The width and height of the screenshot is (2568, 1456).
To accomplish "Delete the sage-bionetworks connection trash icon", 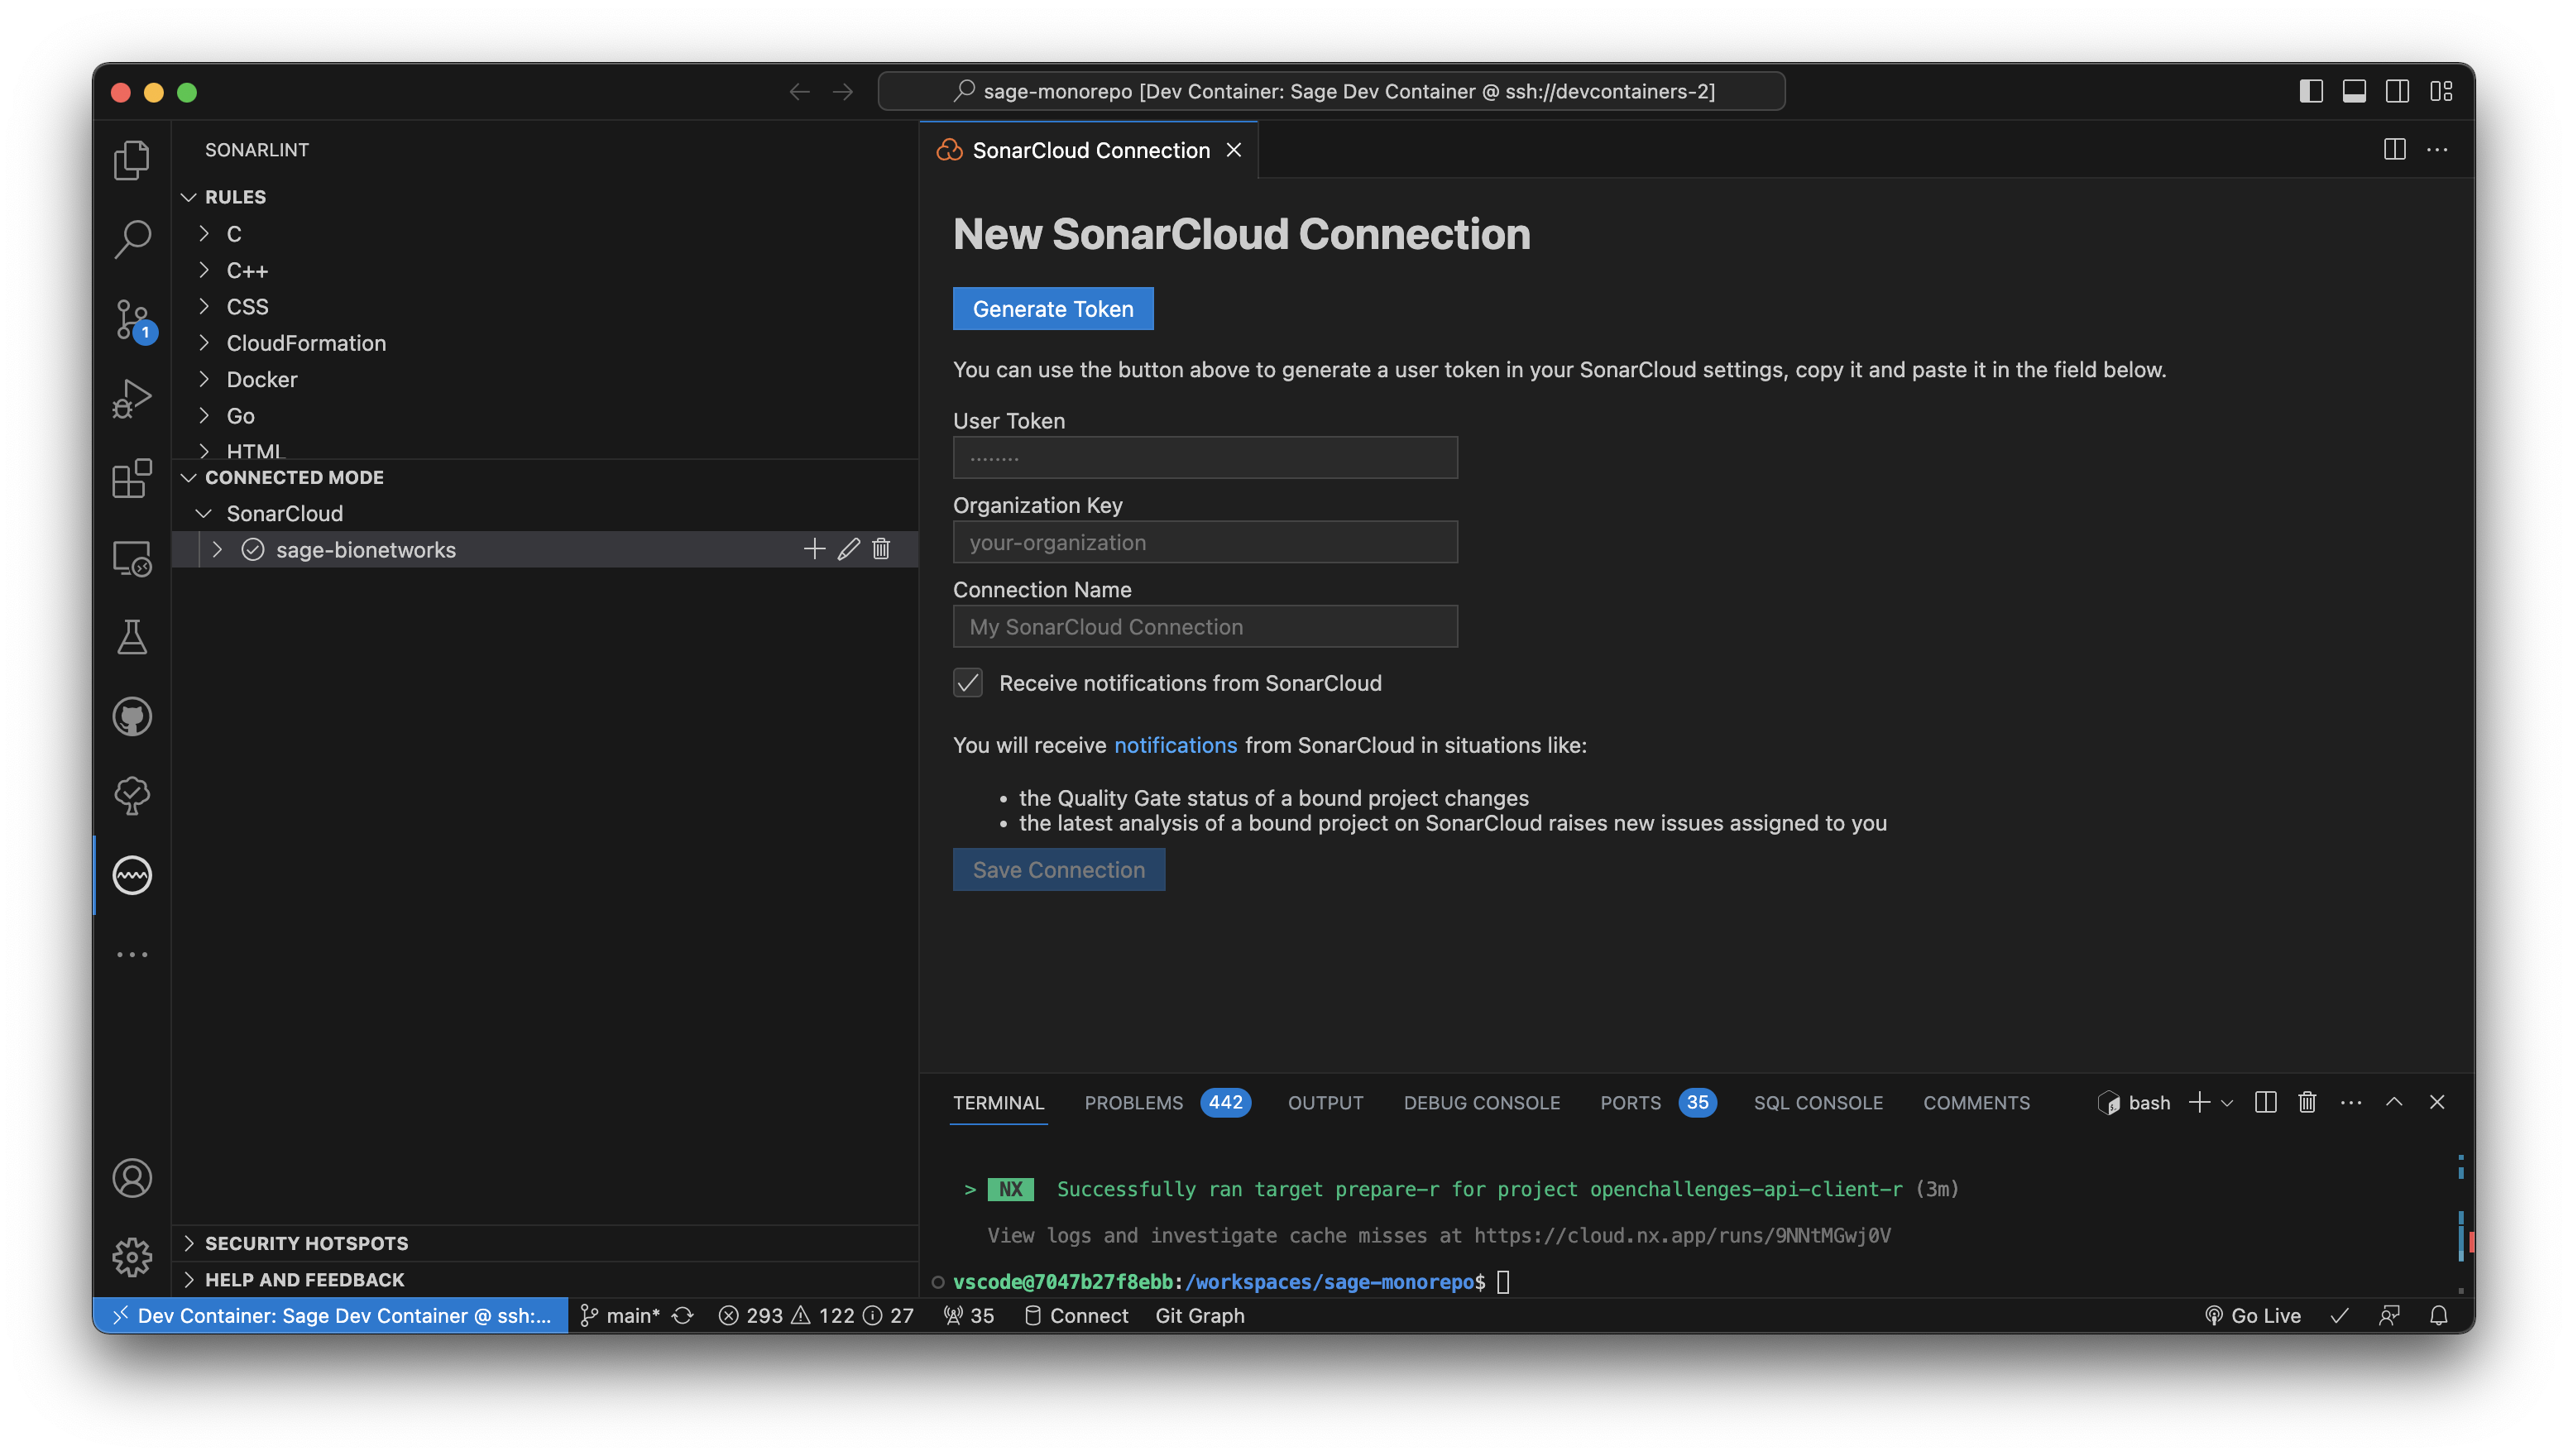I will tap(881, 549).
